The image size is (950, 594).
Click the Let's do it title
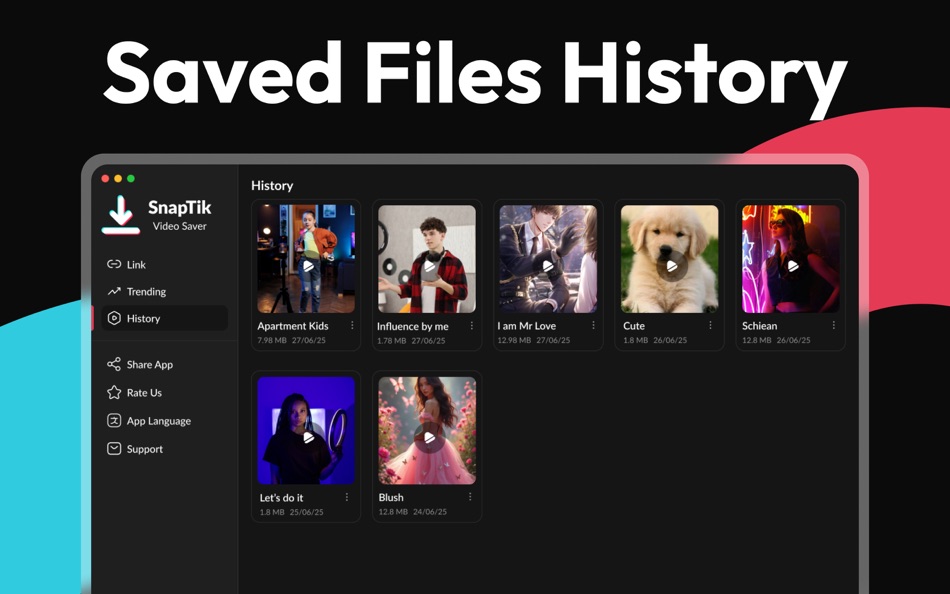coord(281,498)
